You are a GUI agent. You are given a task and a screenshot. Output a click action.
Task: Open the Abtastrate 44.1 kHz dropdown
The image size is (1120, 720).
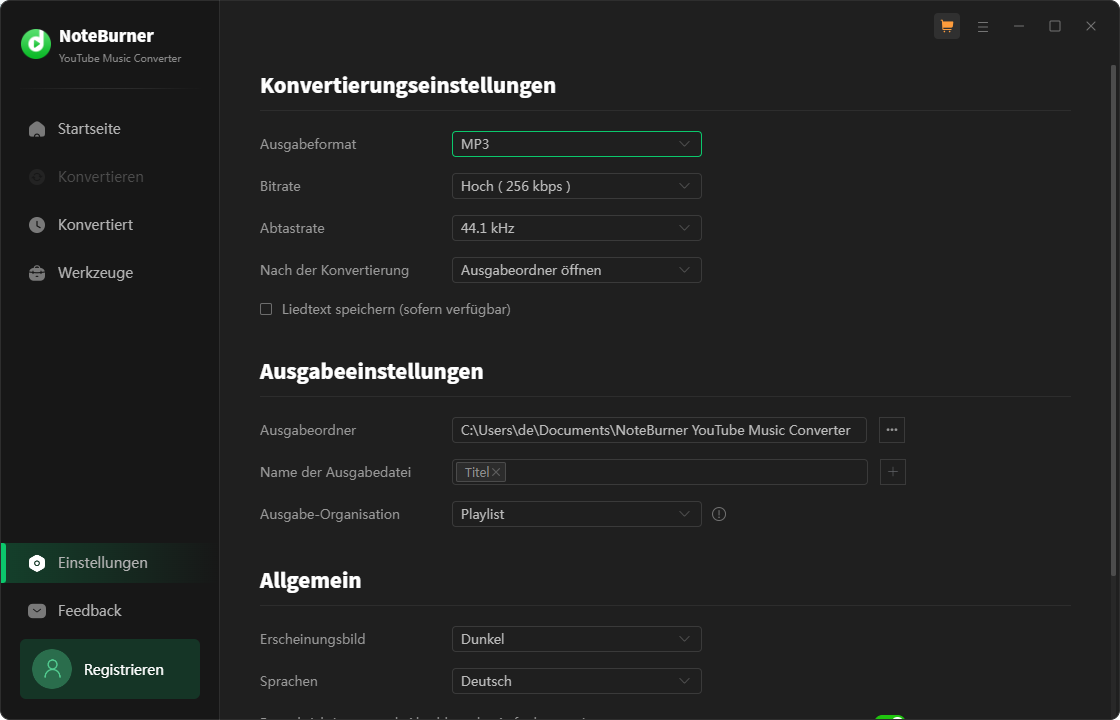point(576,229)
